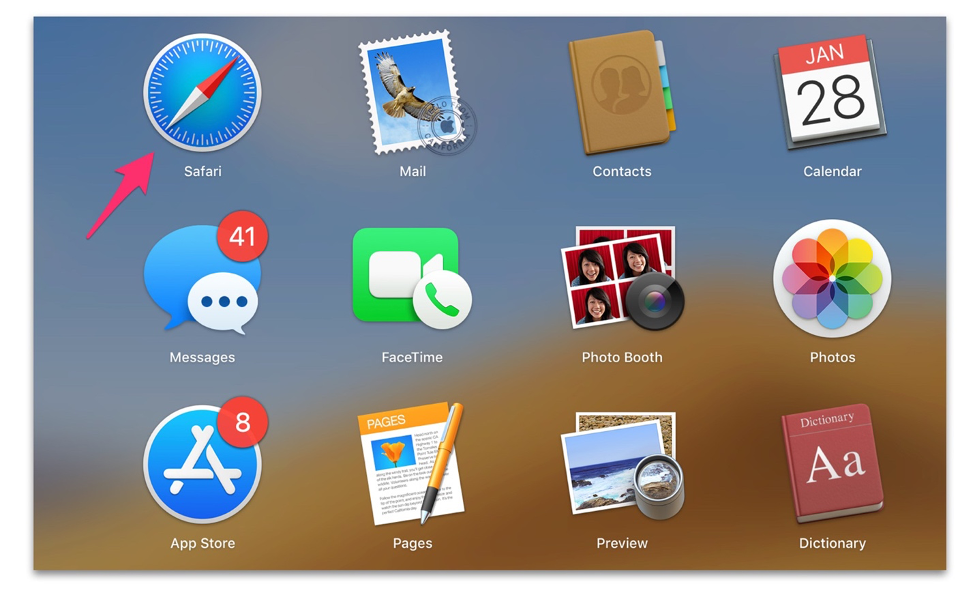This screenshot has width=977, height=597.
Task: Select the "Contacts" label text
Action: coord(622,171)
